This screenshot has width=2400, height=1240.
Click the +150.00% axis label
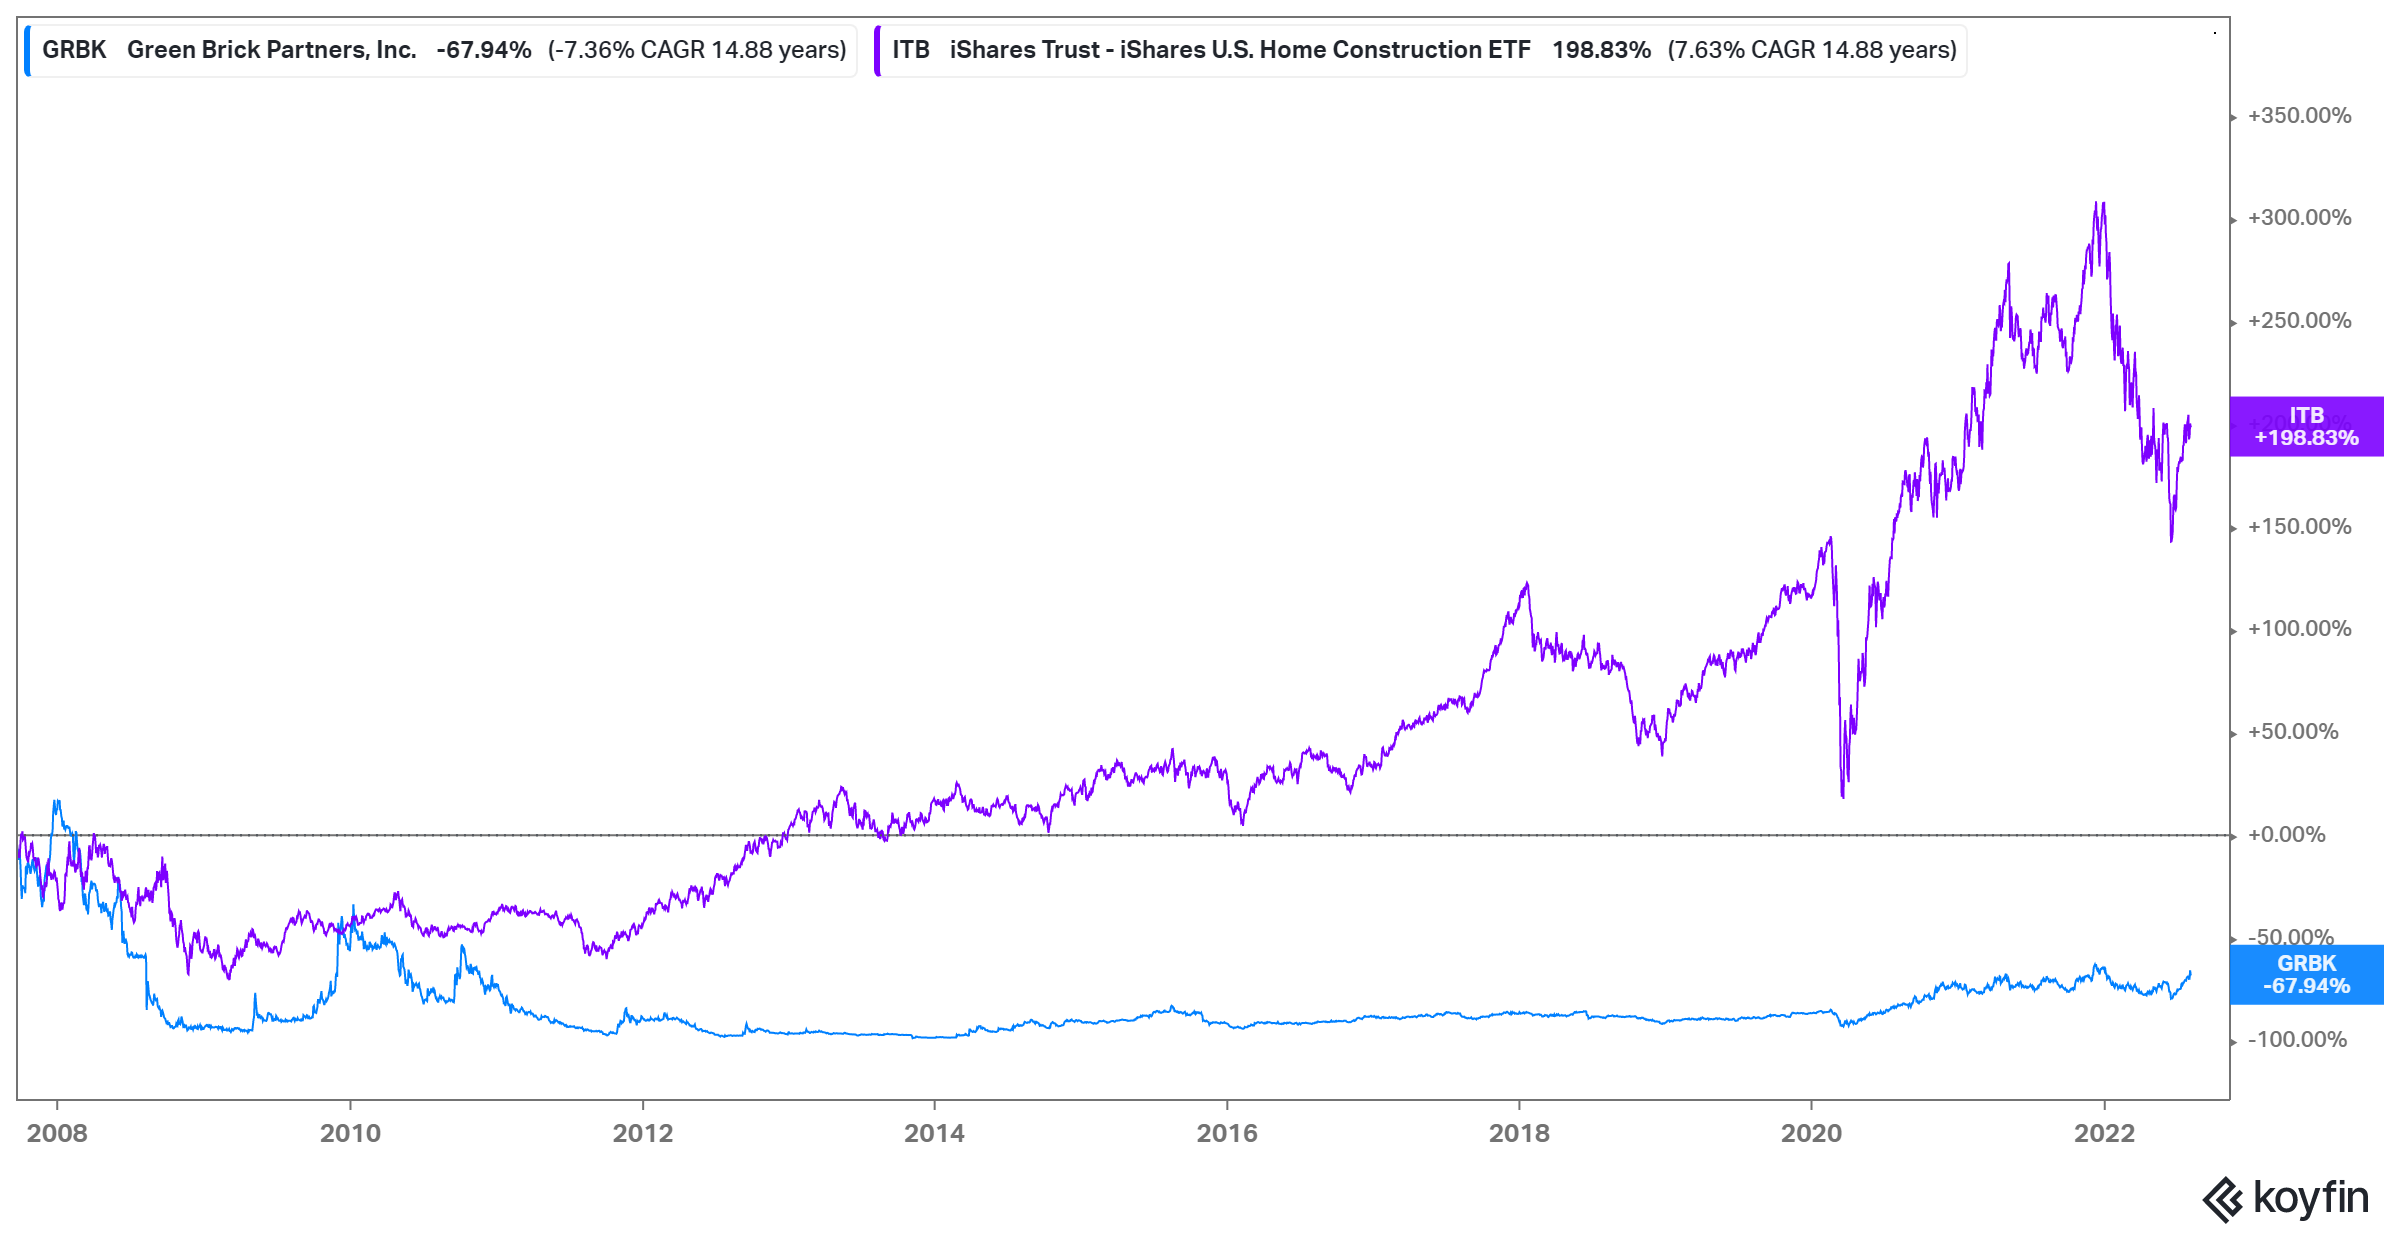tap(2299, 527)
